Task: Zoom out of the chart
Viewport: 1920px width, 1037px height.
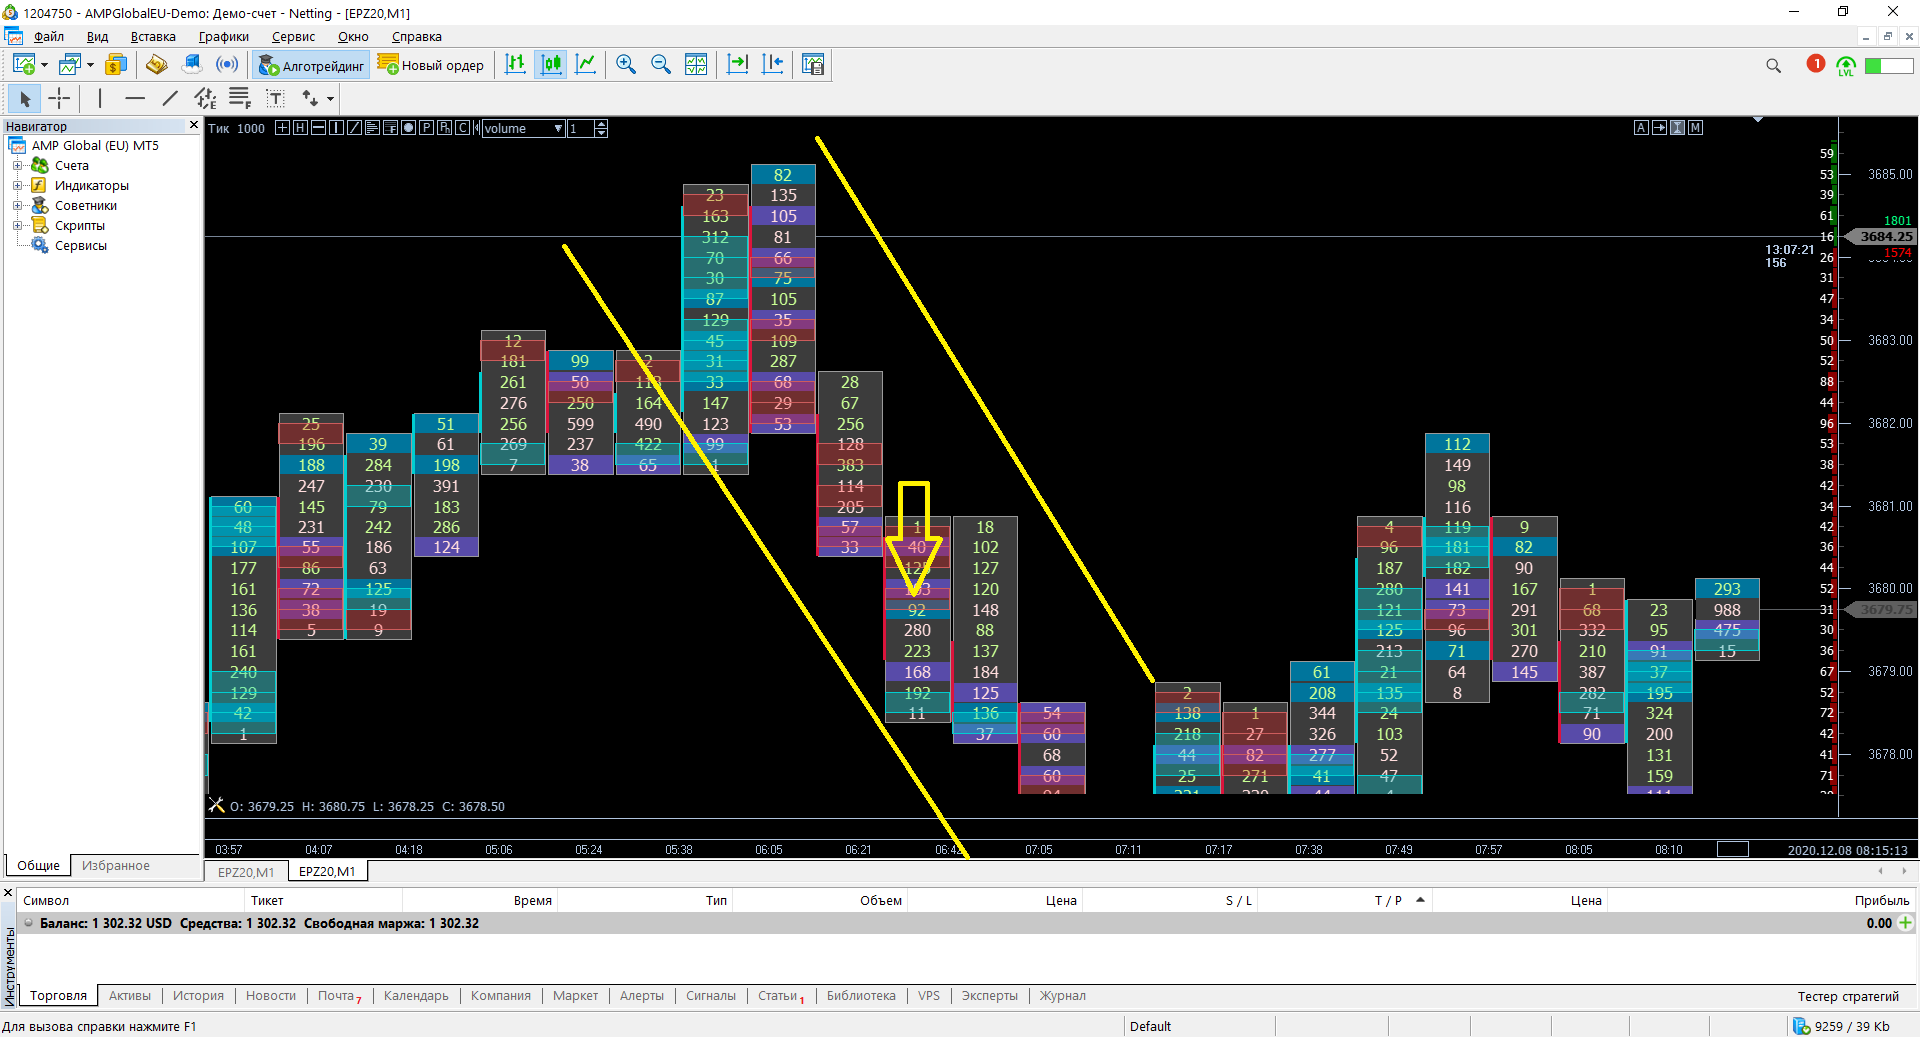Action: [661, 65]
